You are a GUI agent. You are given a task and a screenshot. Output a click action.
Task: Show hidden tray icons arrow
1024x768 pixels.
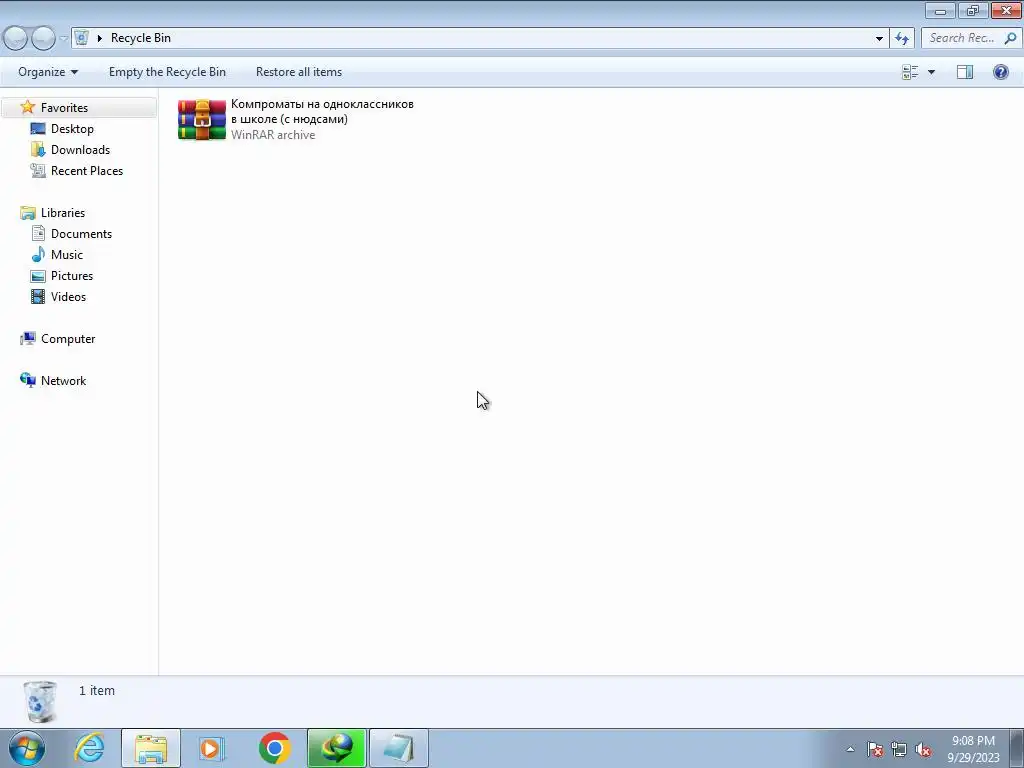[x=850, y=749]
